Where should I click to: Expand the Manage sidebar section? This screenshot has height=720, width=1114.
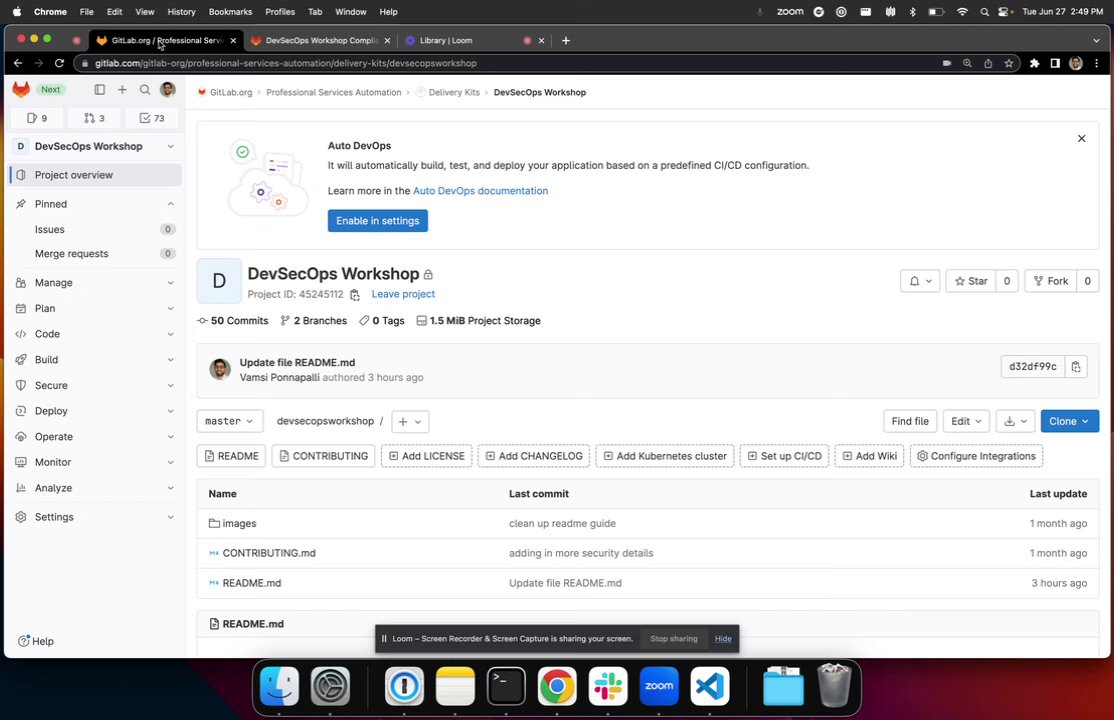click(94, 283)
